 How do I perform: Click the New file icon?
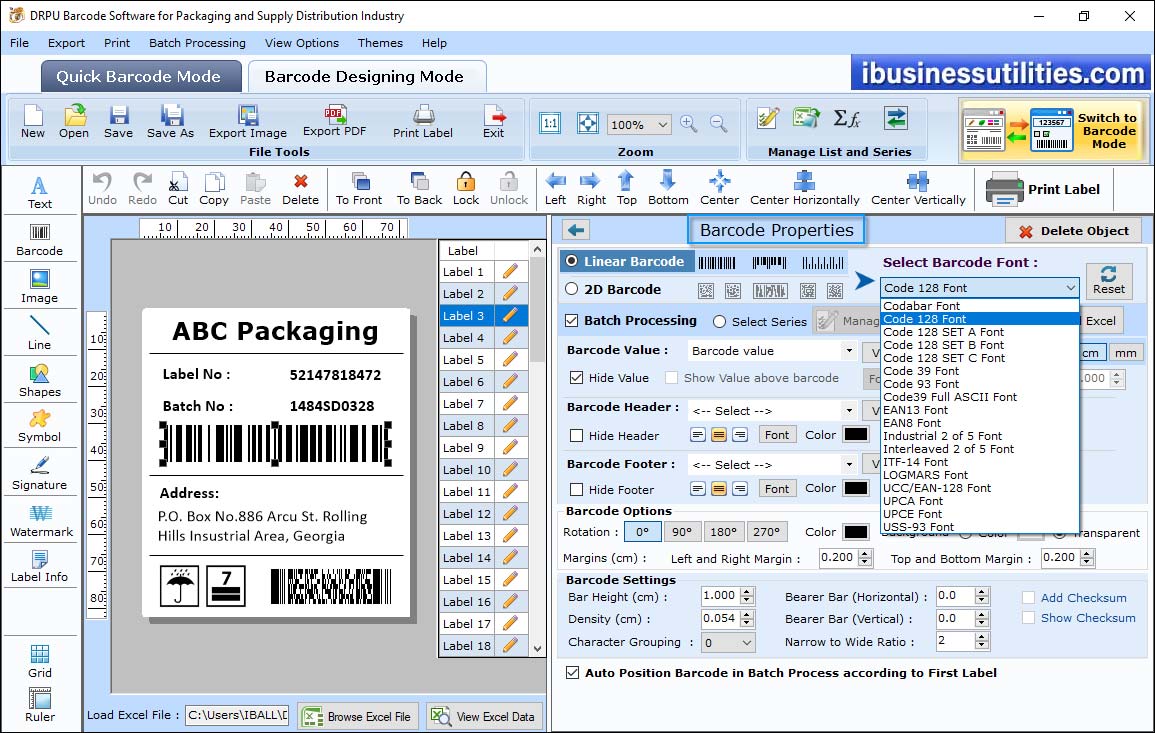[32, 122]
